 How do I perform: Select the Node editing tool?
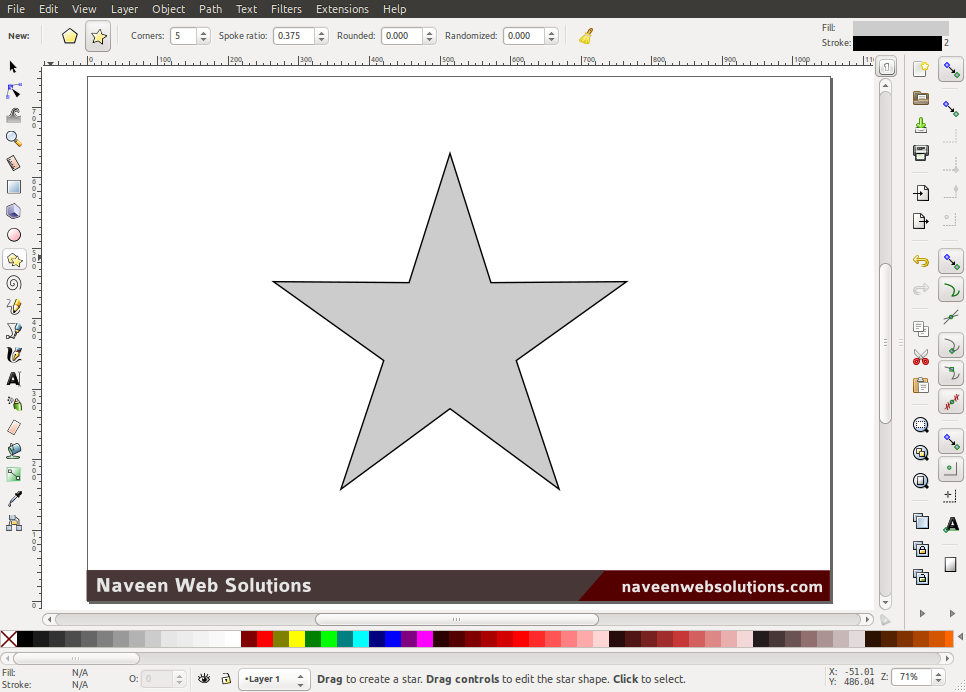pyautogui.click(x=14, y=90)
